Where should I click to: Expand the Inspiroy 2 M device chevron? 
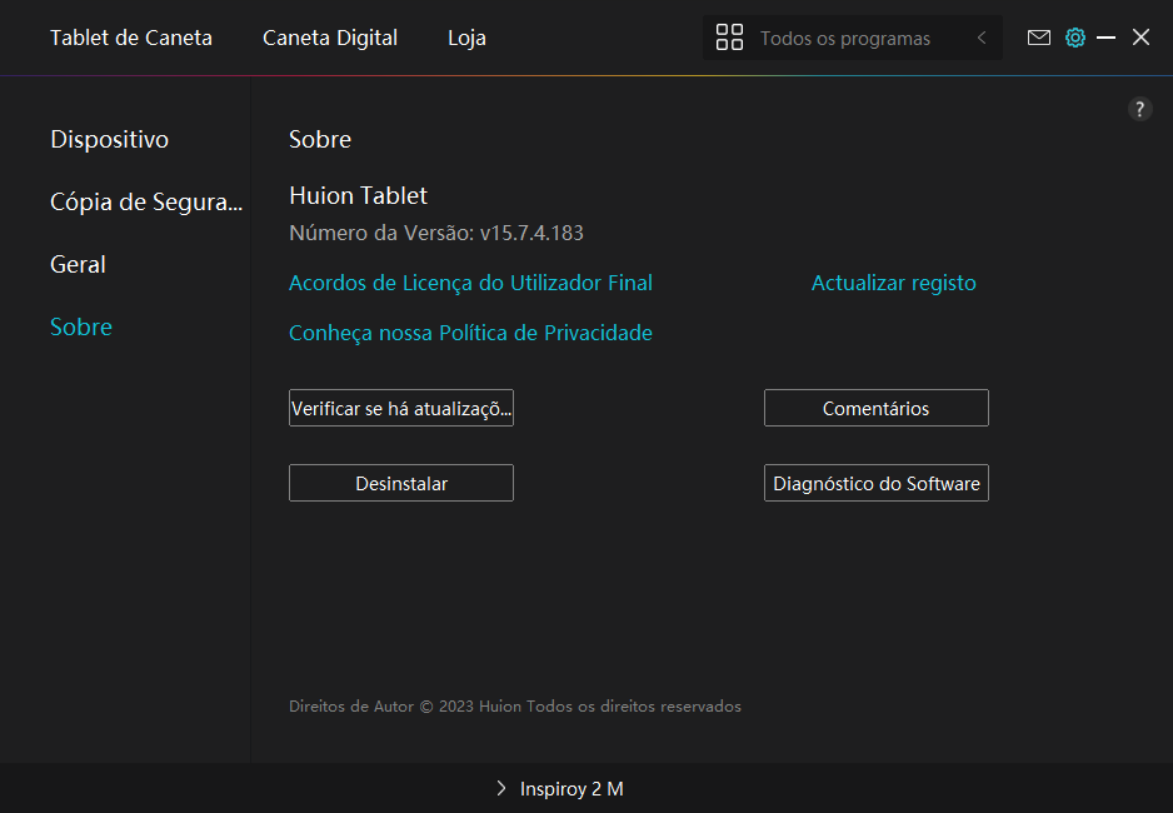coord(501,789)
